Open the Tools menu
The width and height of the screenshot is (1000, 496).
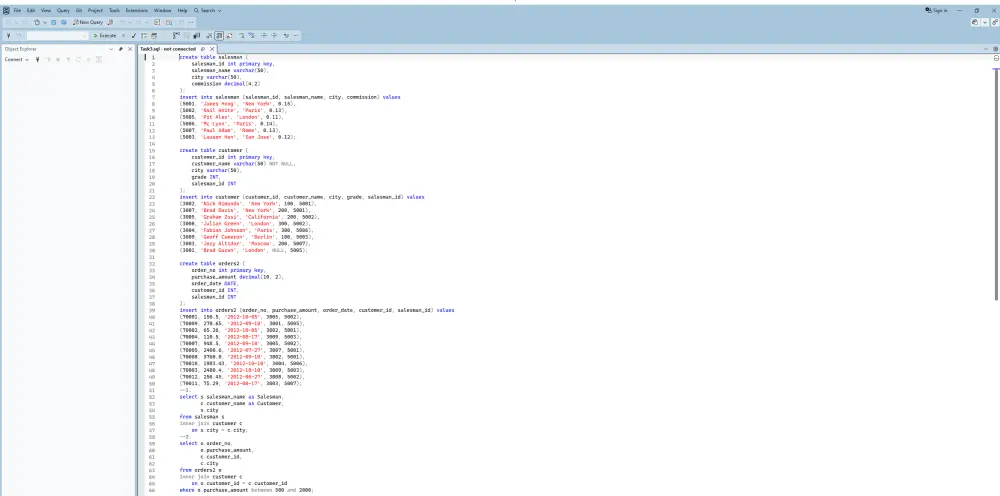coord(114,11)
